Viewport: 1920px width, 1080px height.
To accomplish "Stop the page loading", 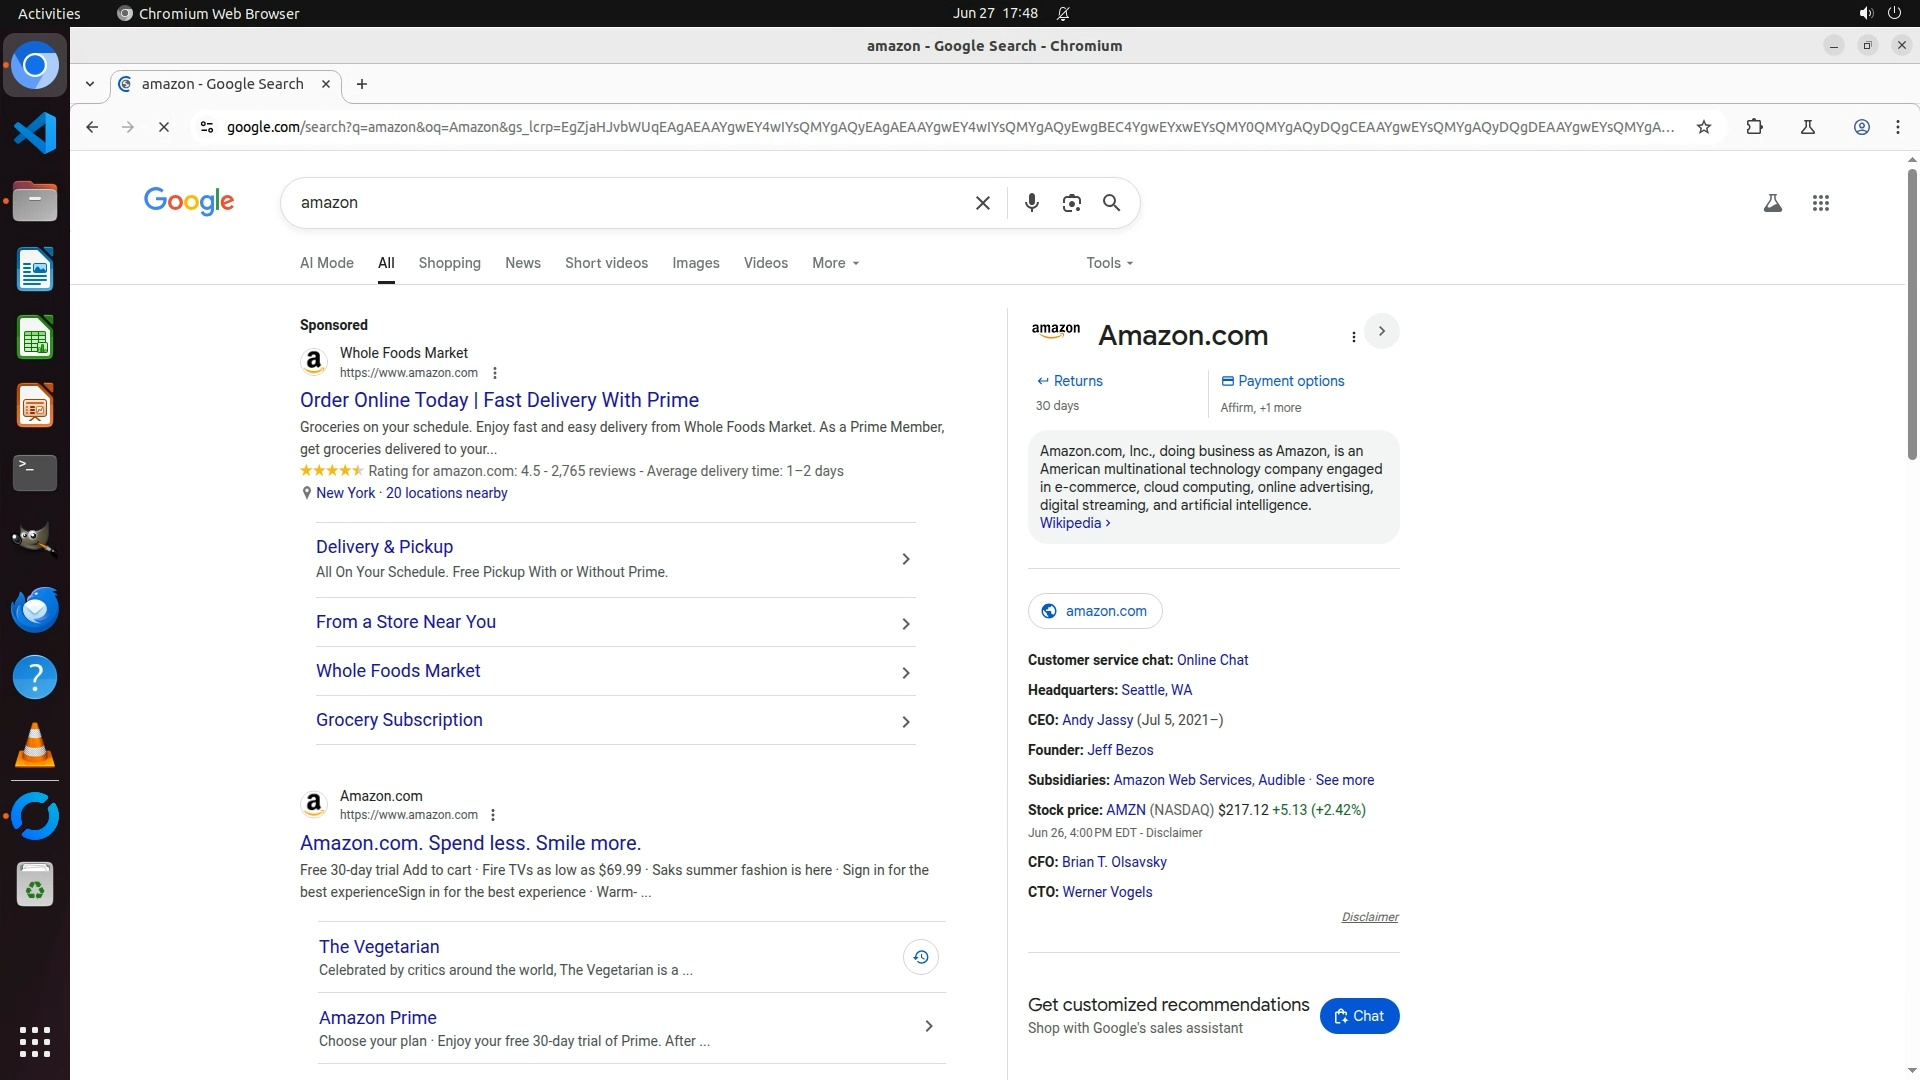I will click(x=164, y=127).
